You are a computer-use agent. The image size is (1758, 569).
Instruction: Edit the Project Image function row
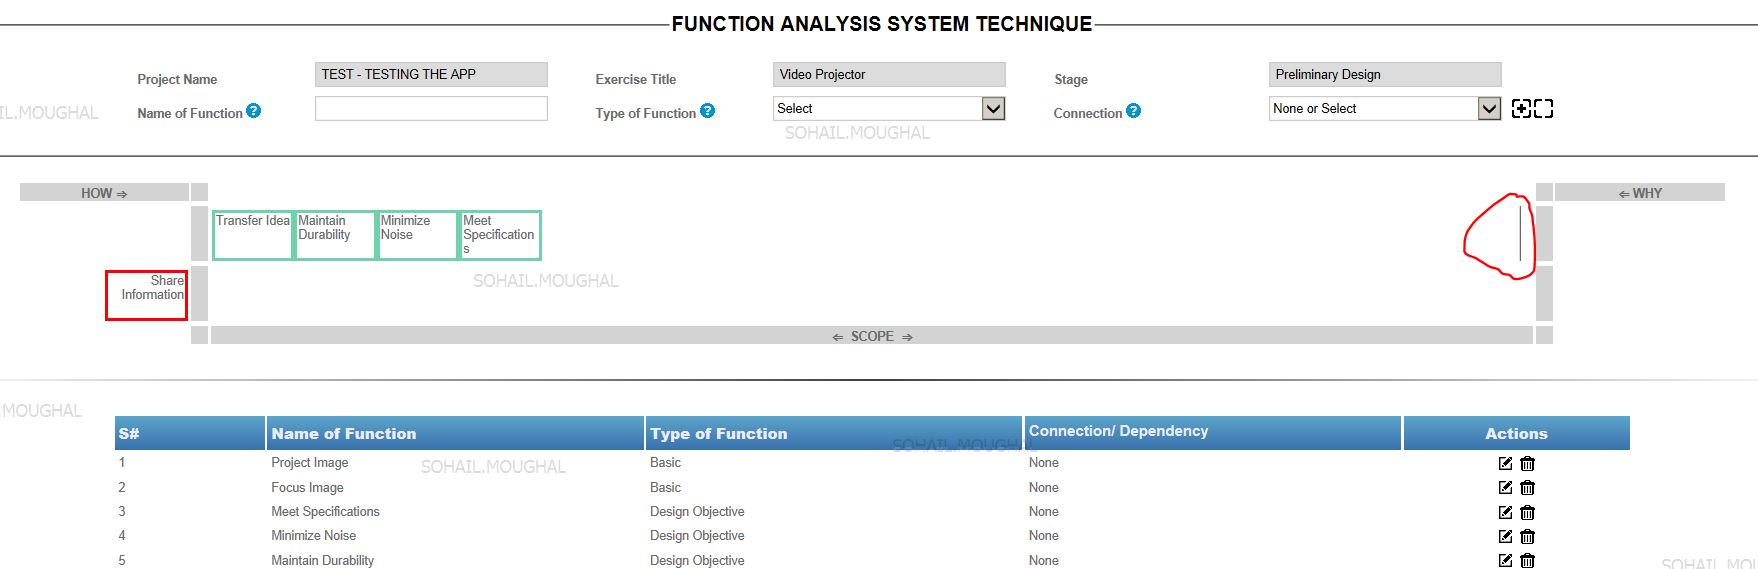[x=1505, y=463]
